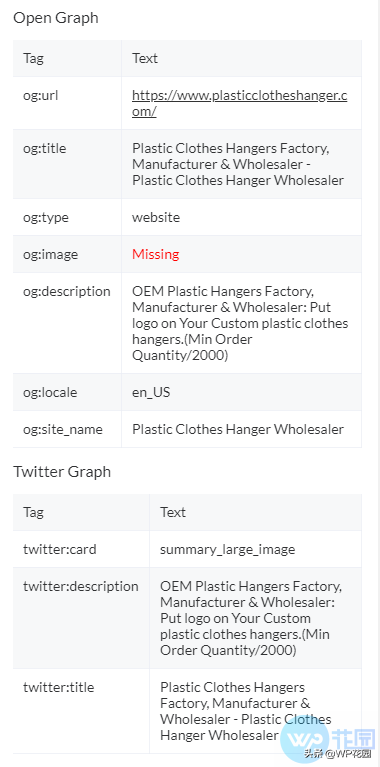Click the red Missing og:image value
The height and width of the screenshot is (767, 380).
click(x=156, y=254)
